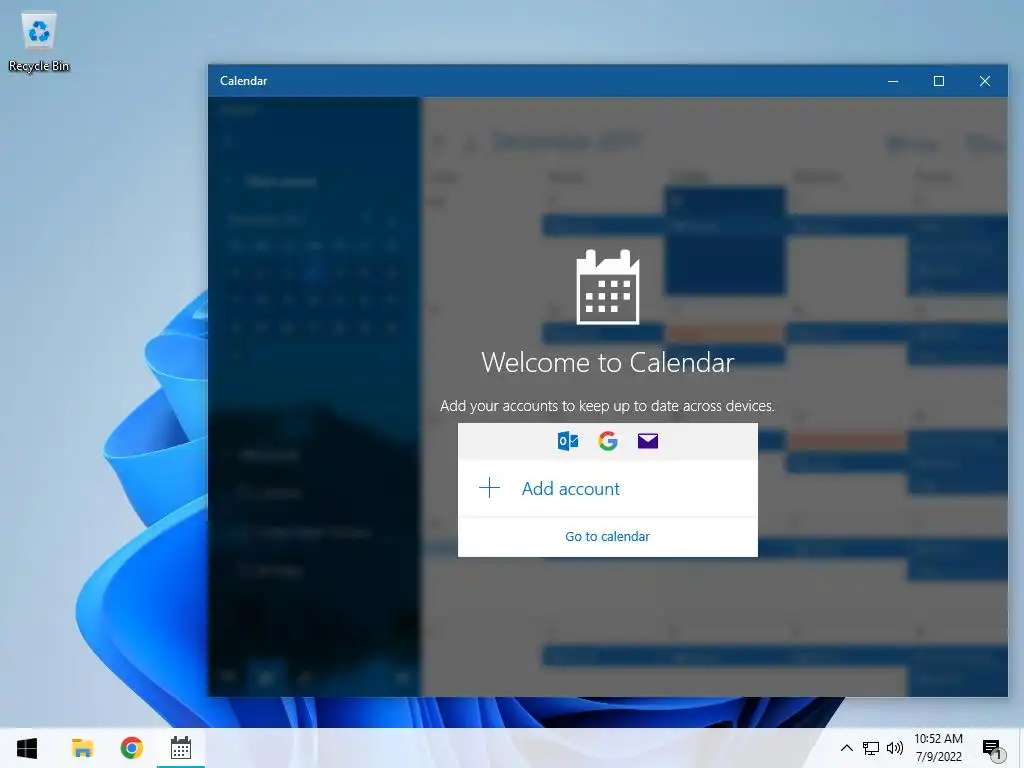Choose the Google account icon
Image resolution: width=1024 pixels, height=768 pixels.
[x=607, y=441]
